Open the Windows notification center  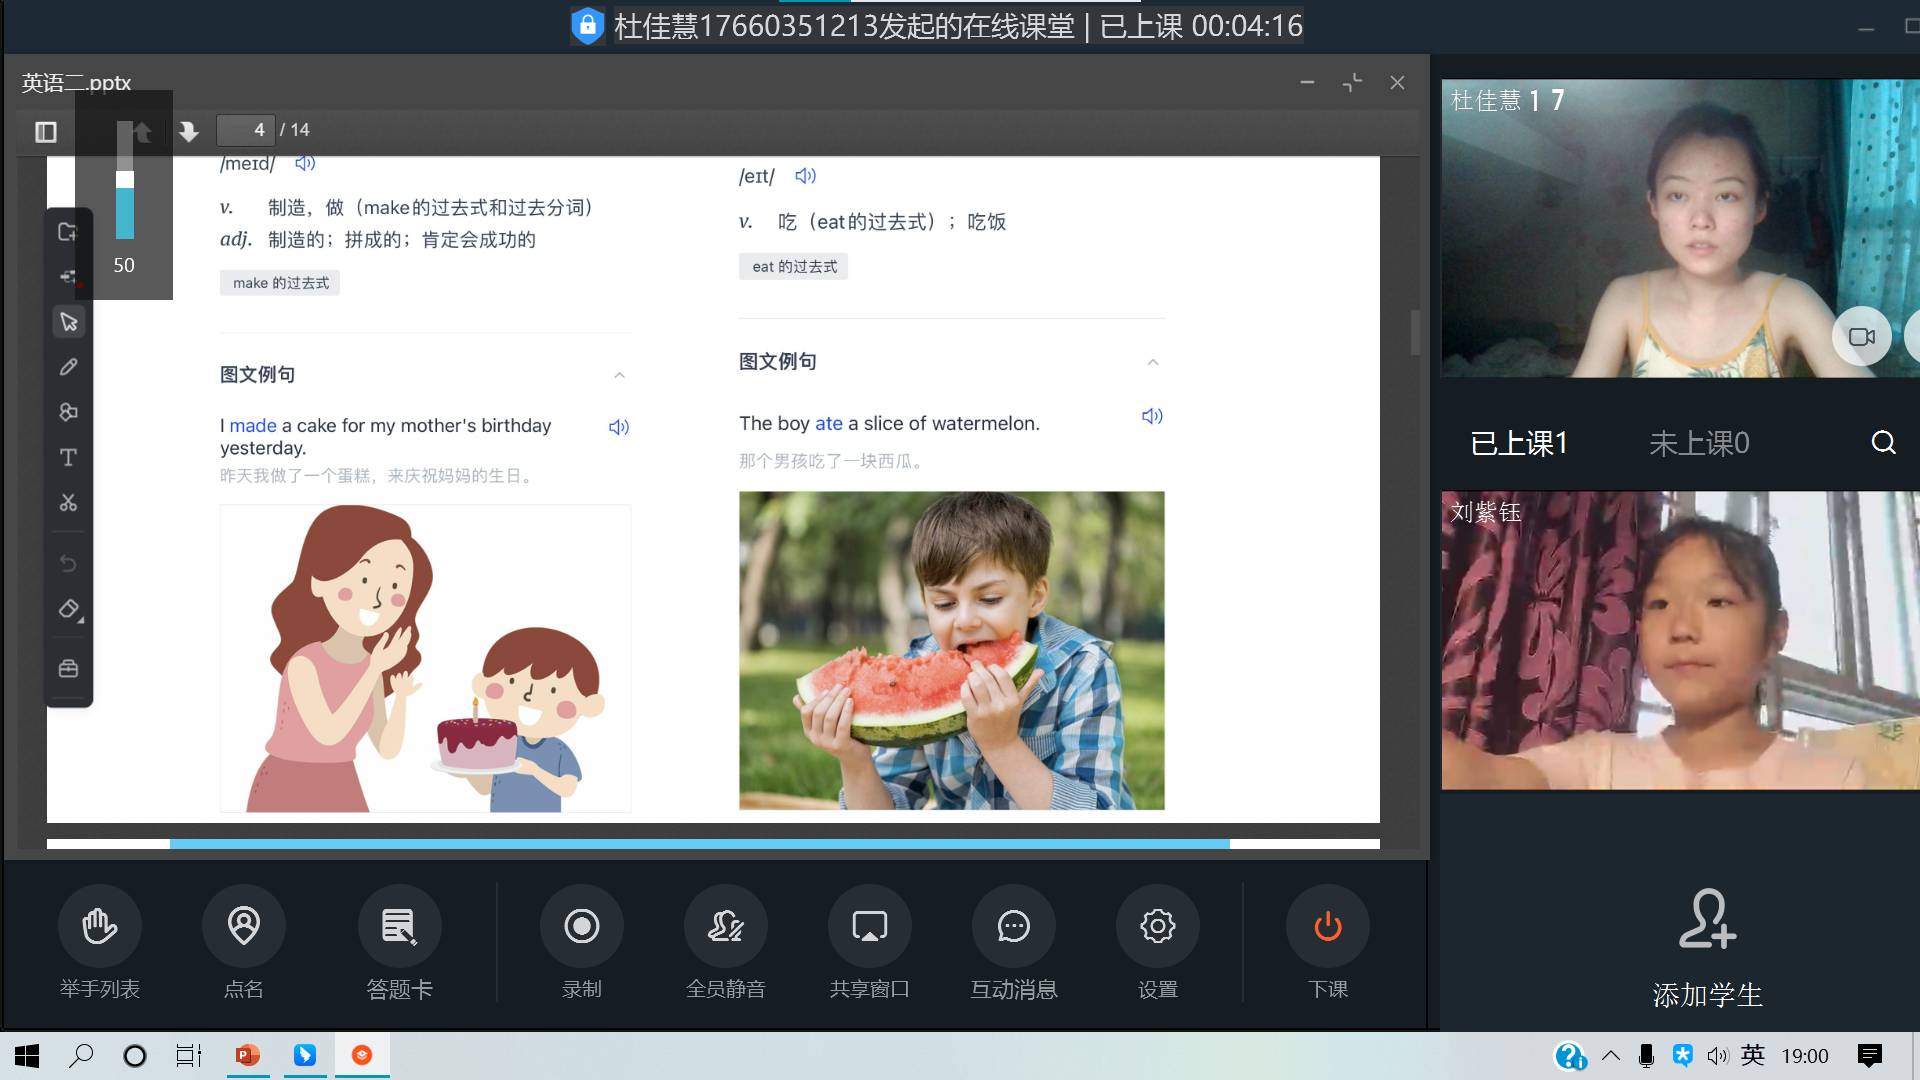(1869, 1056)
